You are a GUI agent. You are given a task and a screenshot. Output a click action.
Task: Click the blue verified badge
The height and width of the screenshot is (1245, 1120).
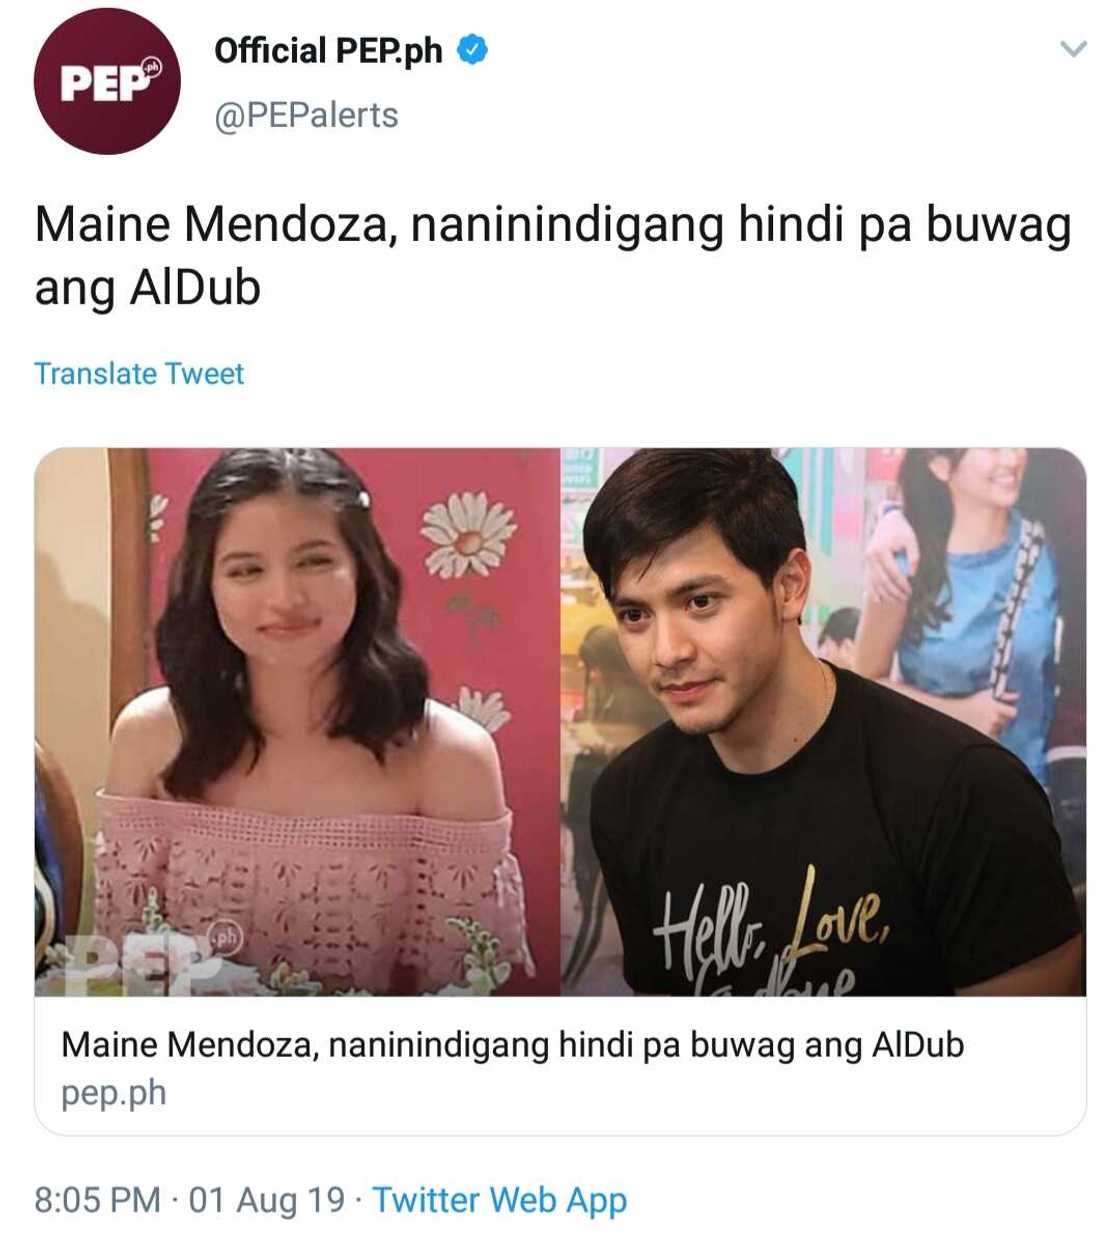point(472,50)
